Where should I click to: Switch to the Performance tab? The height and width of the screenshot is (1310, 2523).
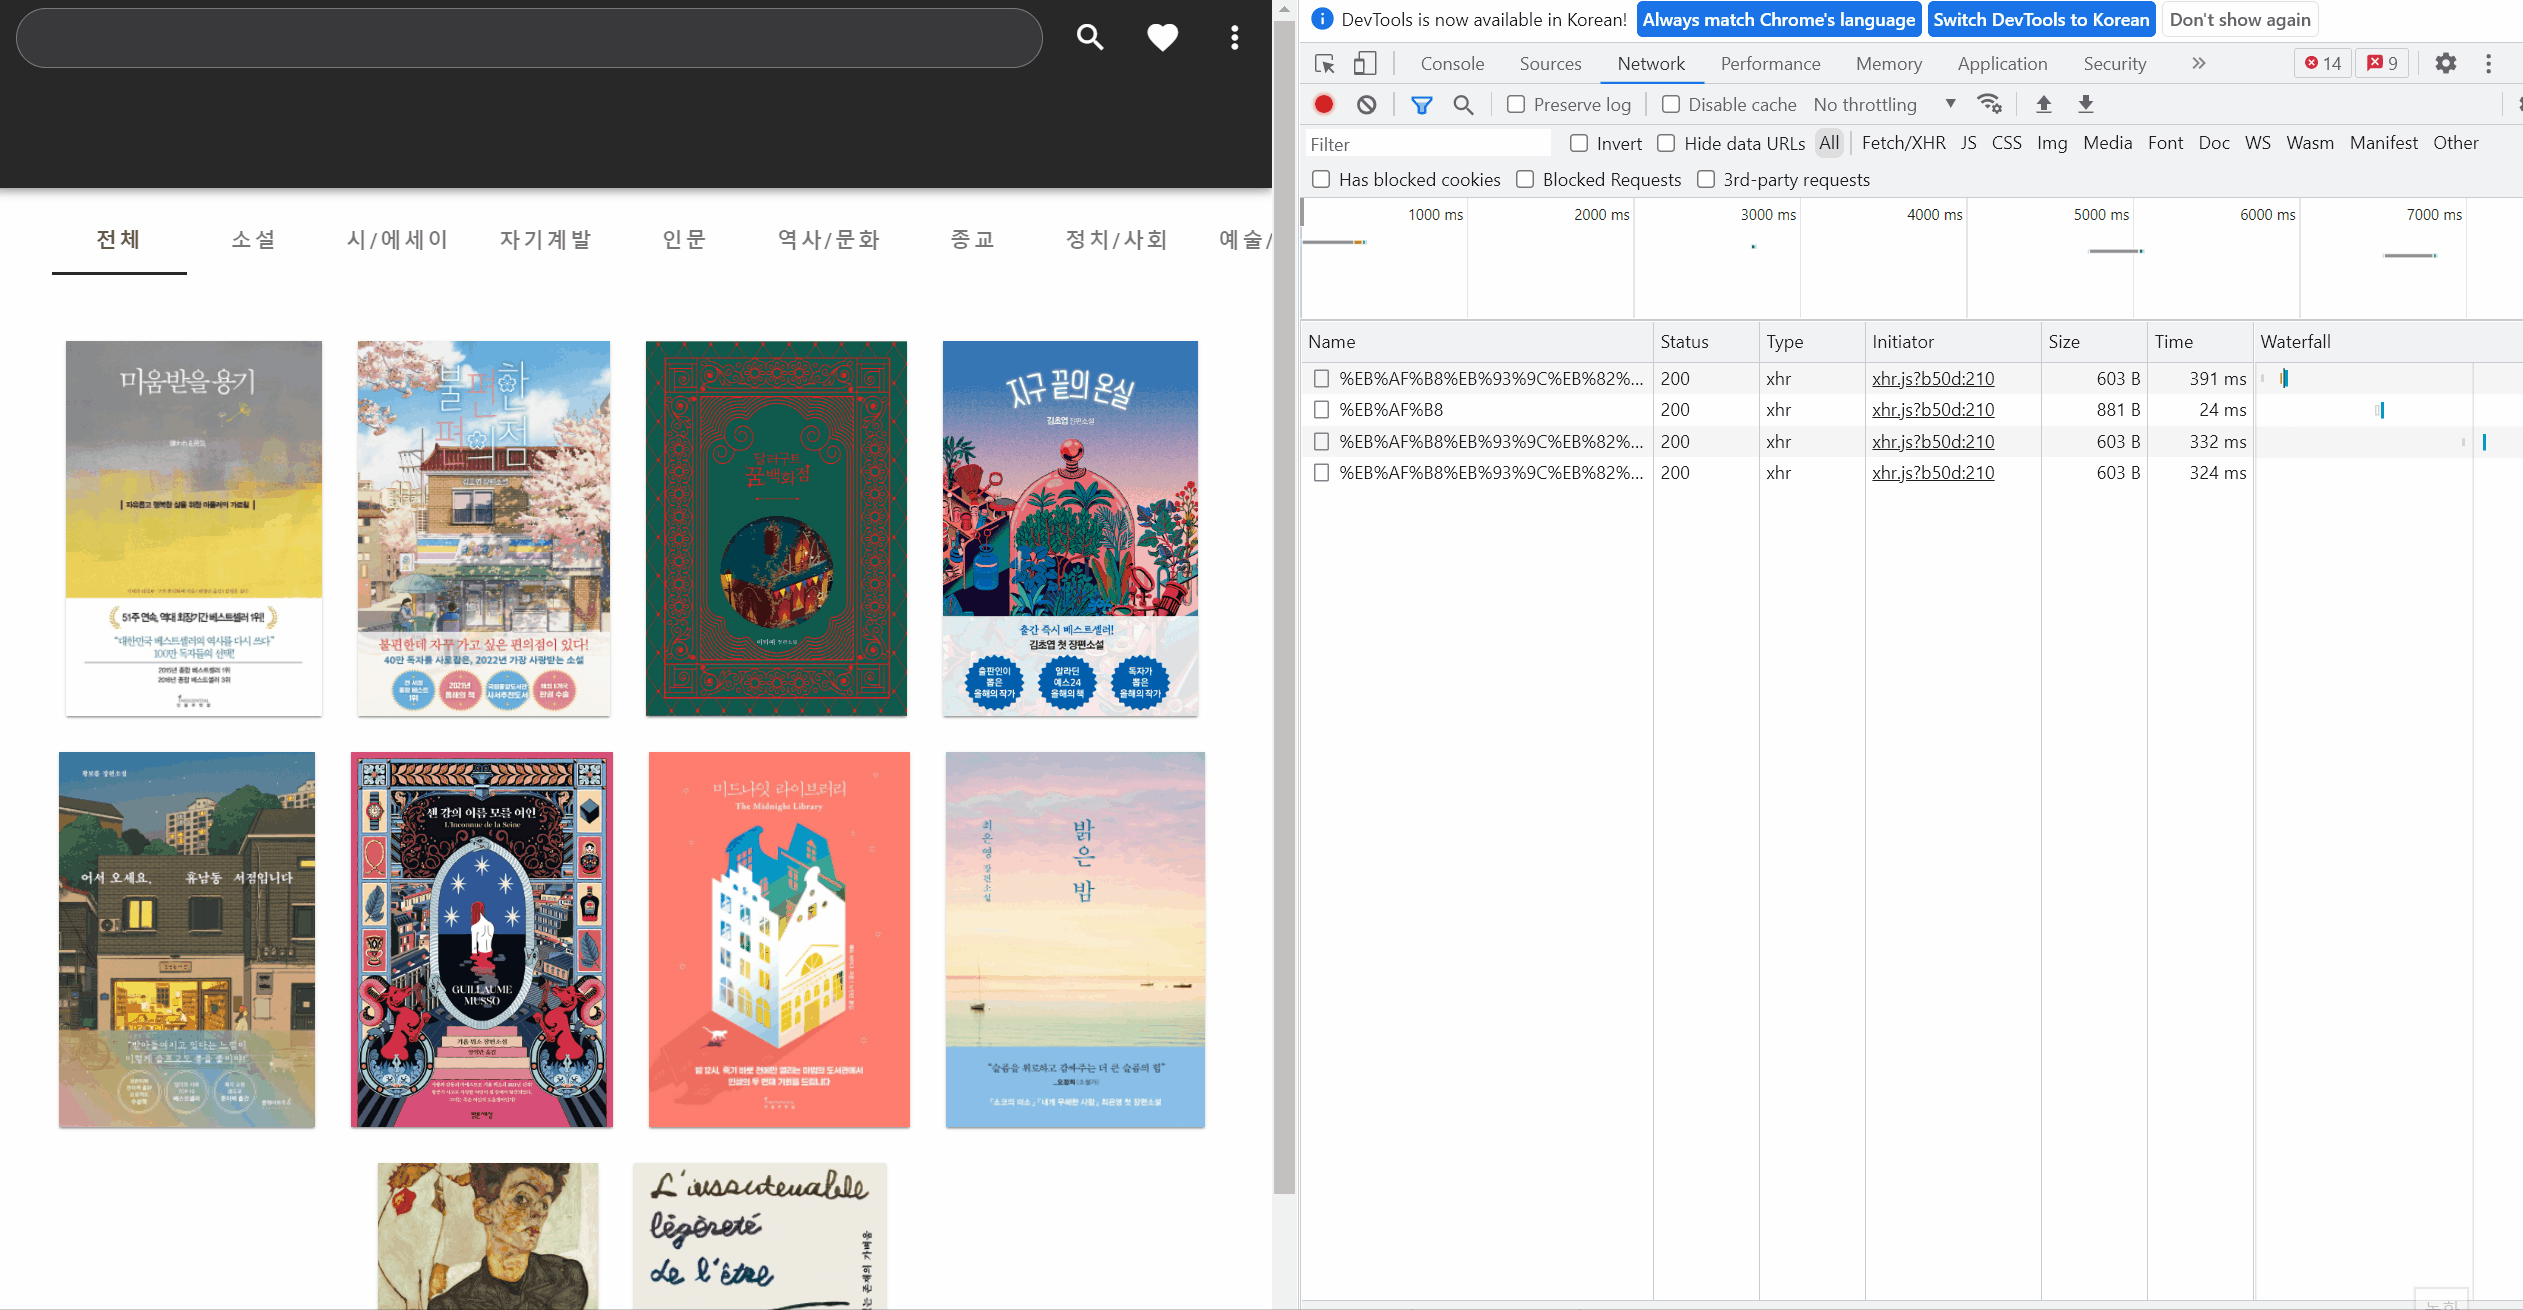1770,64
